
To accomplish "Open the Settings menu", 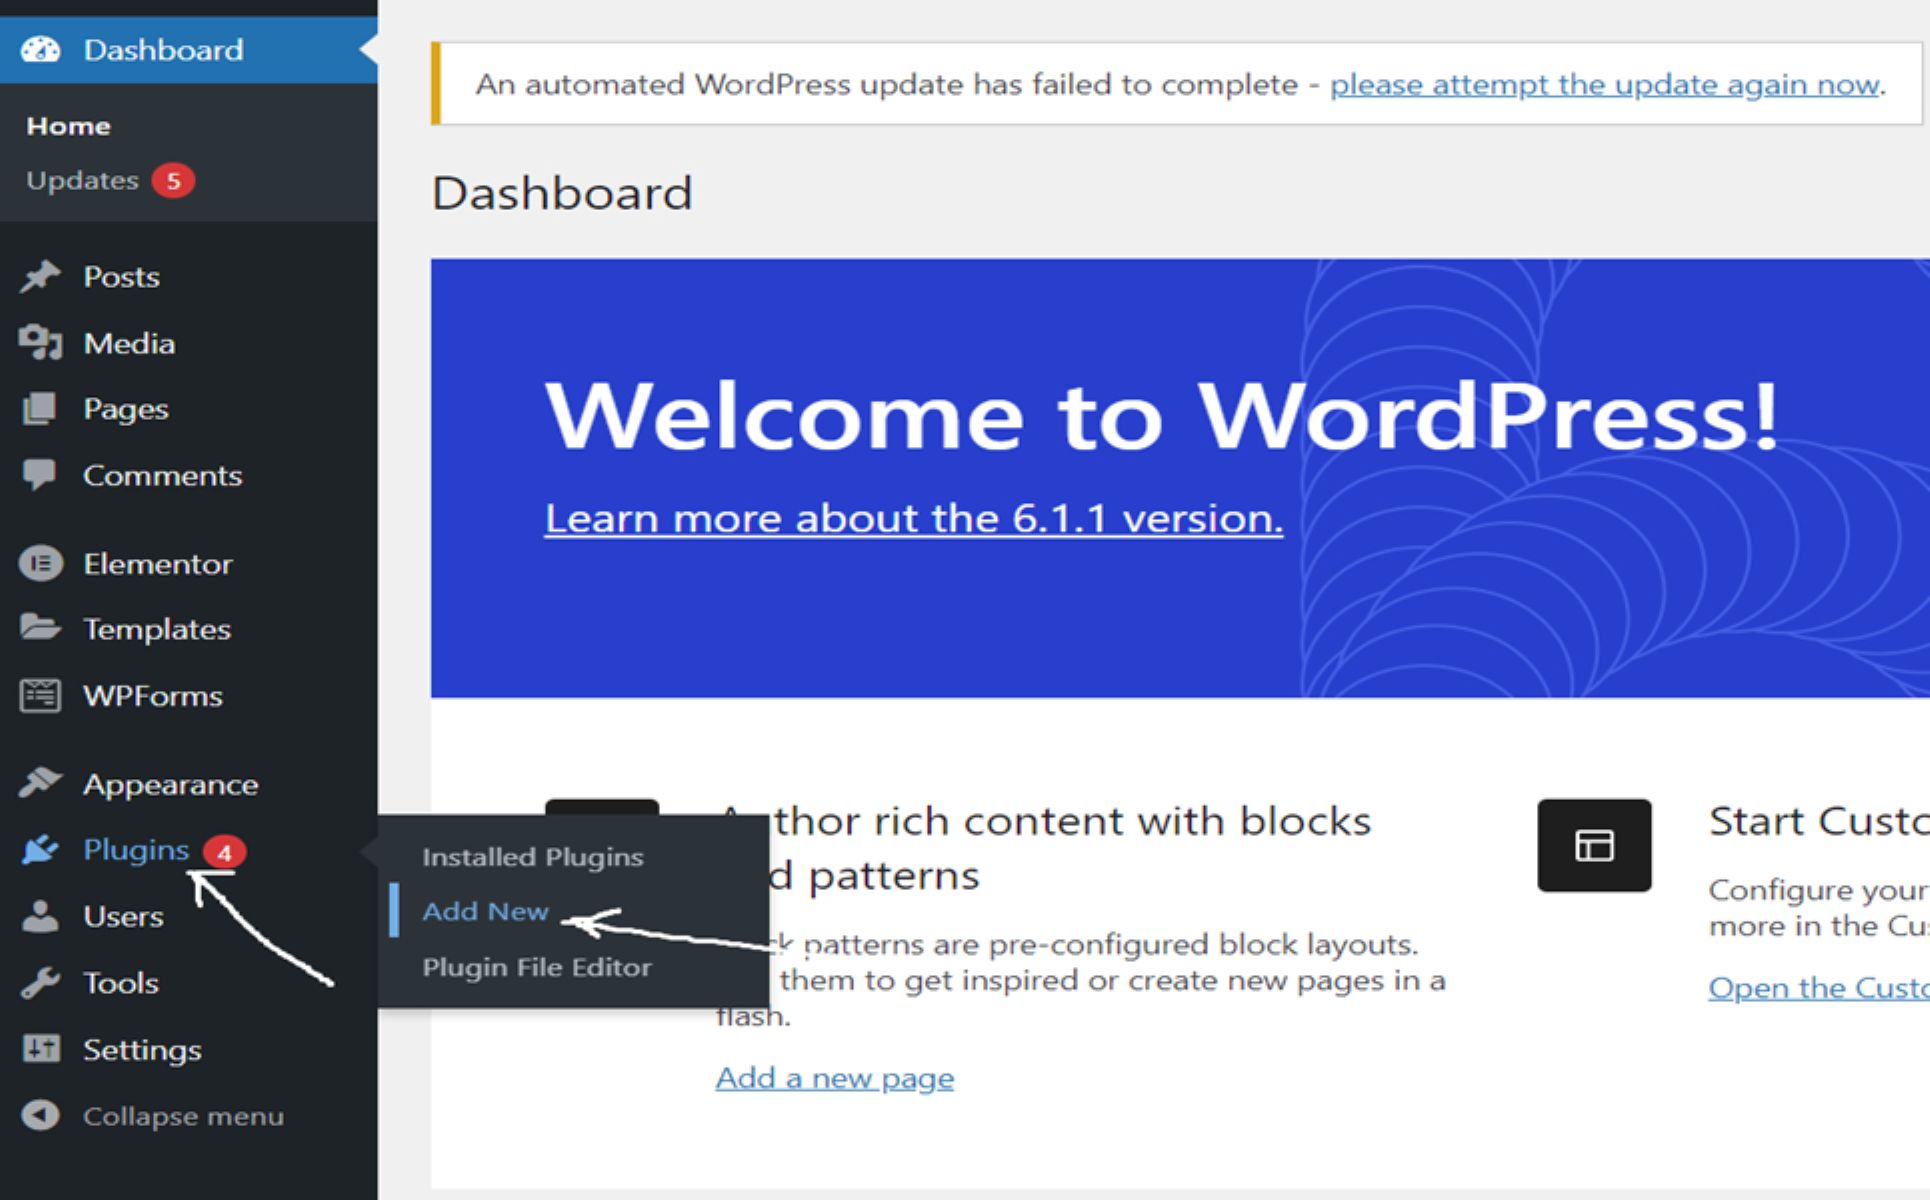I will (x=189, y=1049).
